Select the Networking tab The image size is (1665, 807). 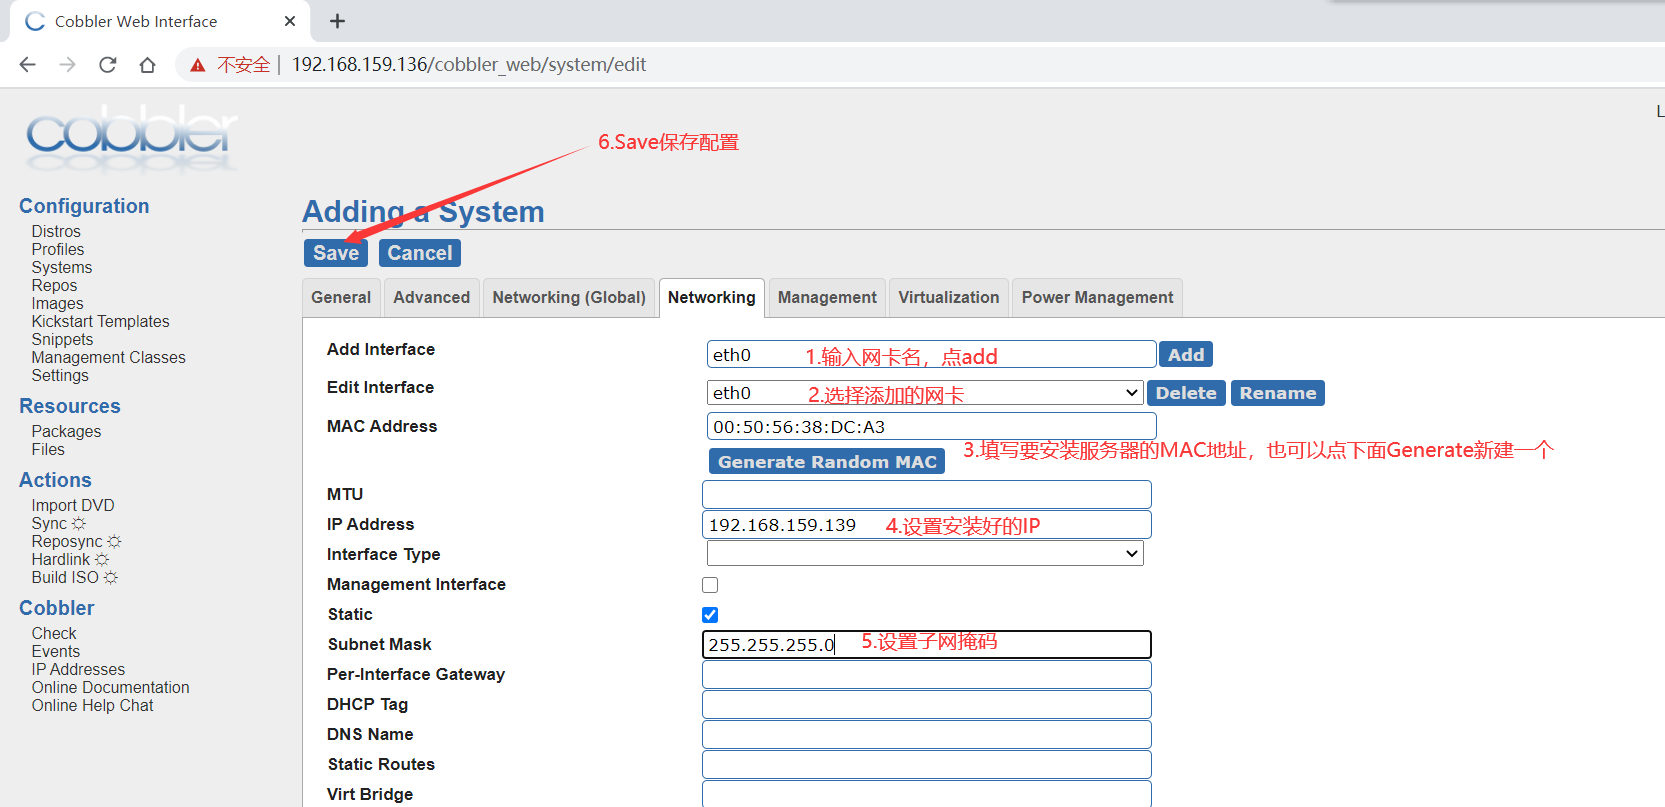click(x=712, y=298)
